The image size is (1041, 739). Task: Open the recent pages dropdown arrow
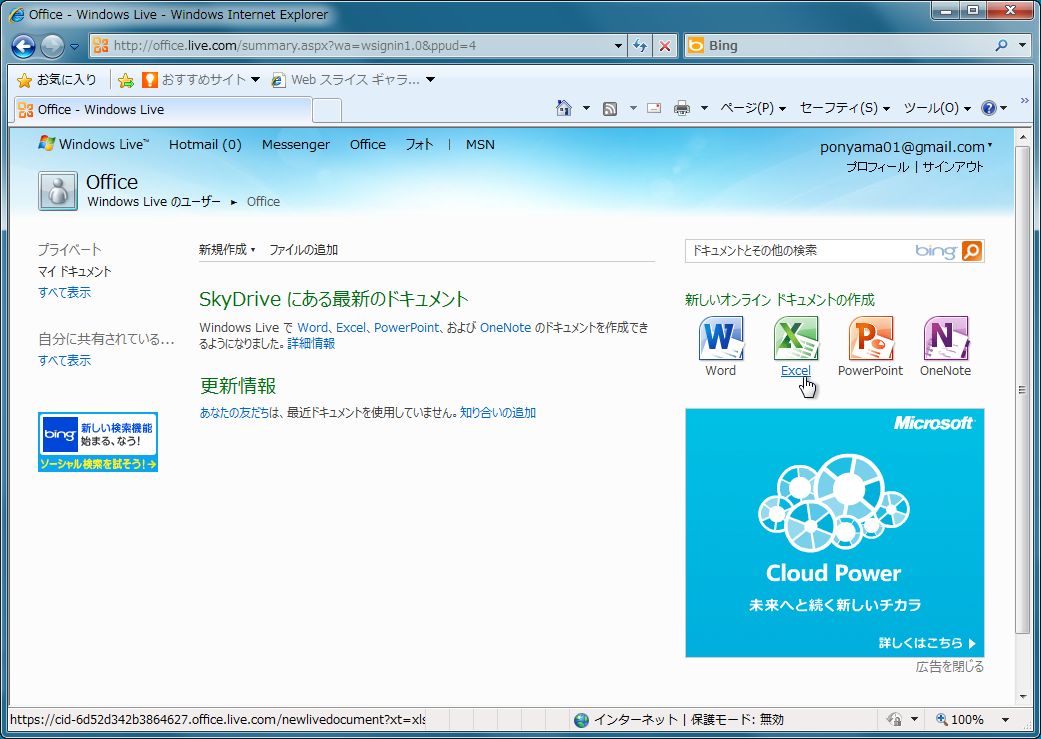point(74,46)
